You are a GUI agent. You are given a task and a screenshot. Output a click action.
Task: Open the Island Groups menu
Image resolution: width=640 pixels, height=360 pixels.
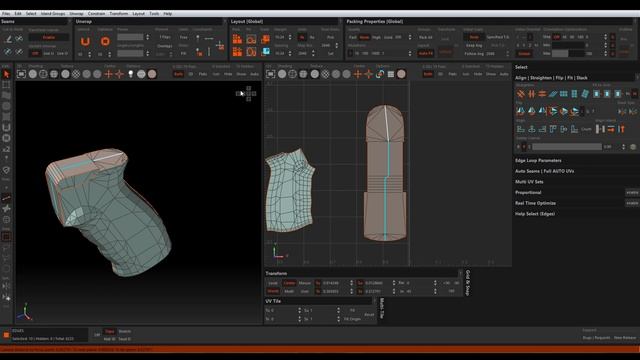click(x=53, y=13)
